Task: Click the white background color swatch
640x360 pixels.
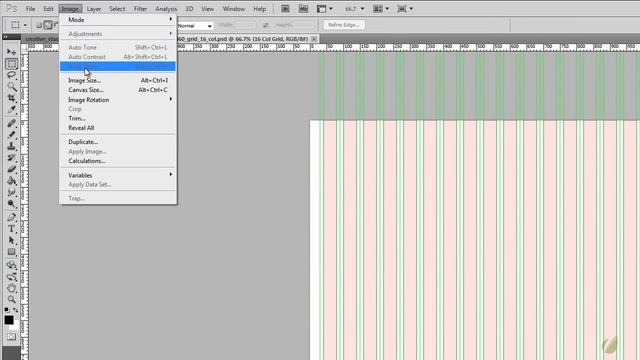Action: coord(16,327)
